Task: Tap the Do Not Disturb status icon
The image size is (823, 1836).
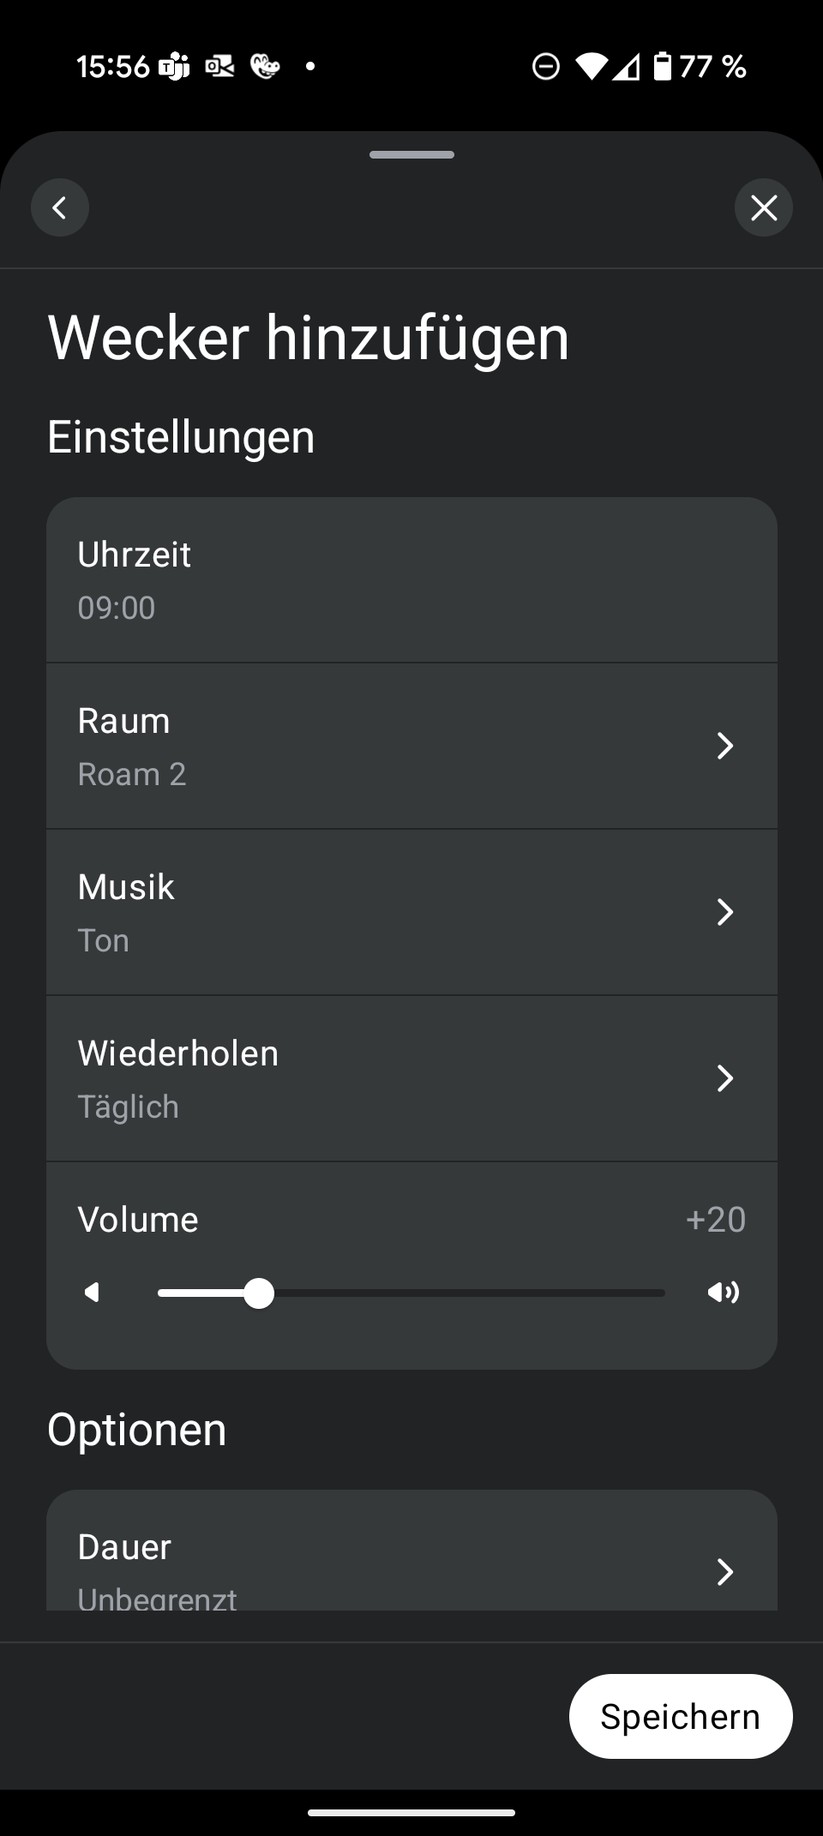Action: pos(546,67)
